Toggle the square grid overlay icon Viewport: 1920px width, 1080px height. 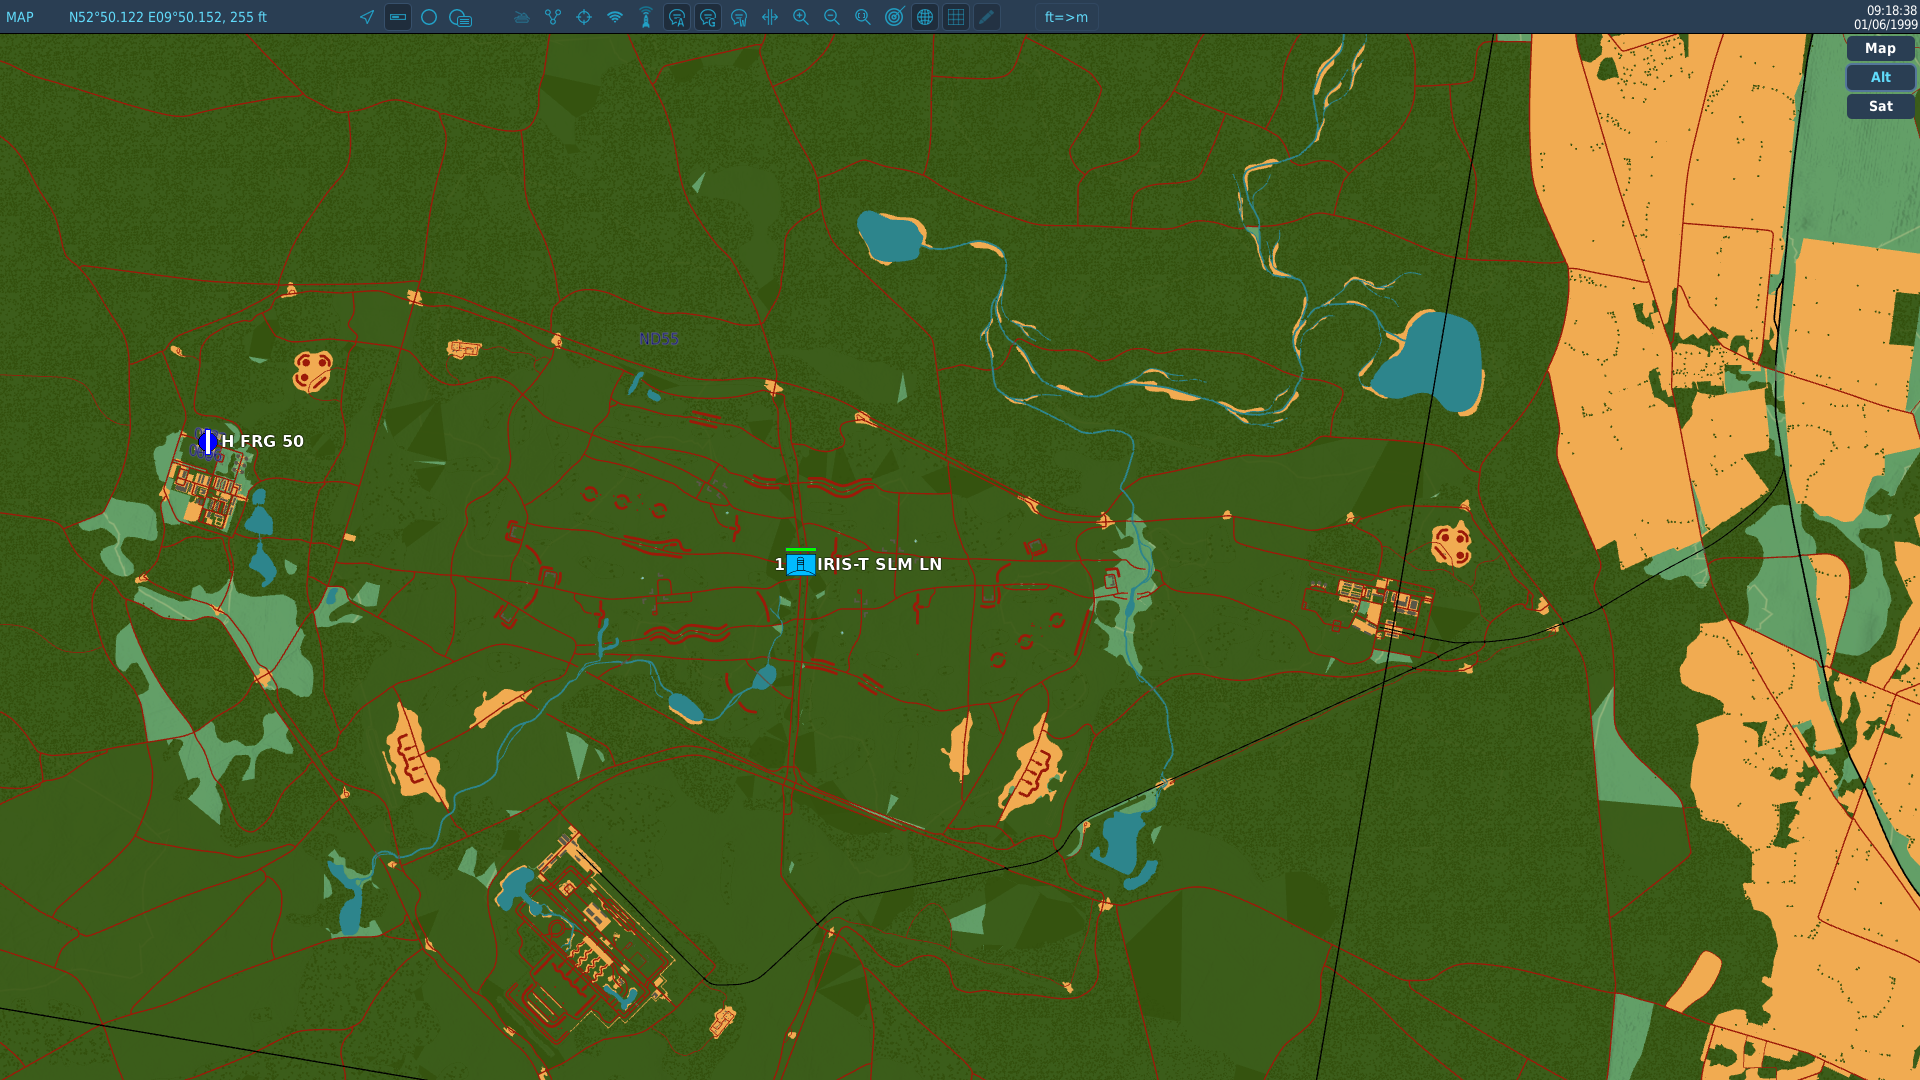click(x=956, y=17)
